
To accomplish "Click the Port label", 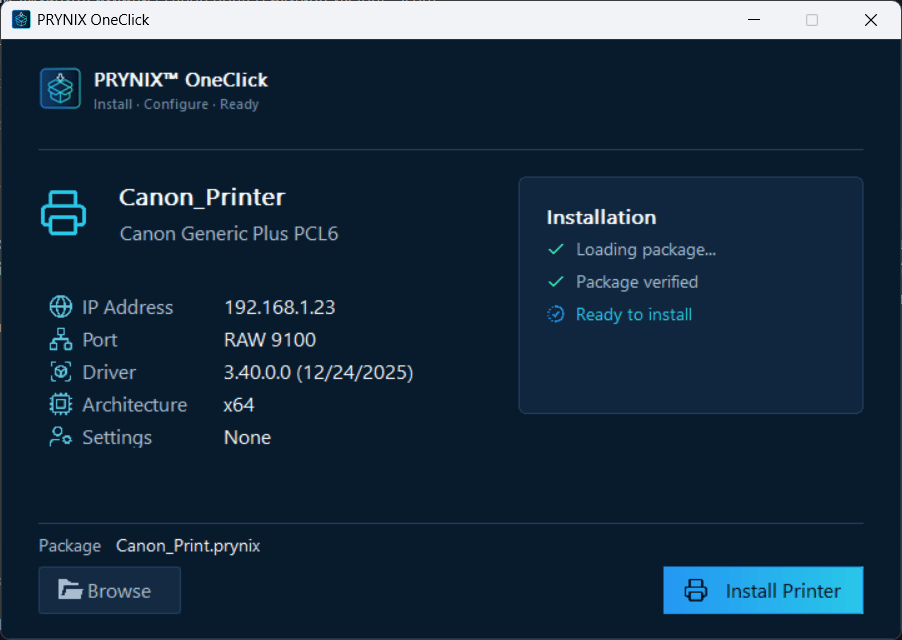I will (100, 340).
